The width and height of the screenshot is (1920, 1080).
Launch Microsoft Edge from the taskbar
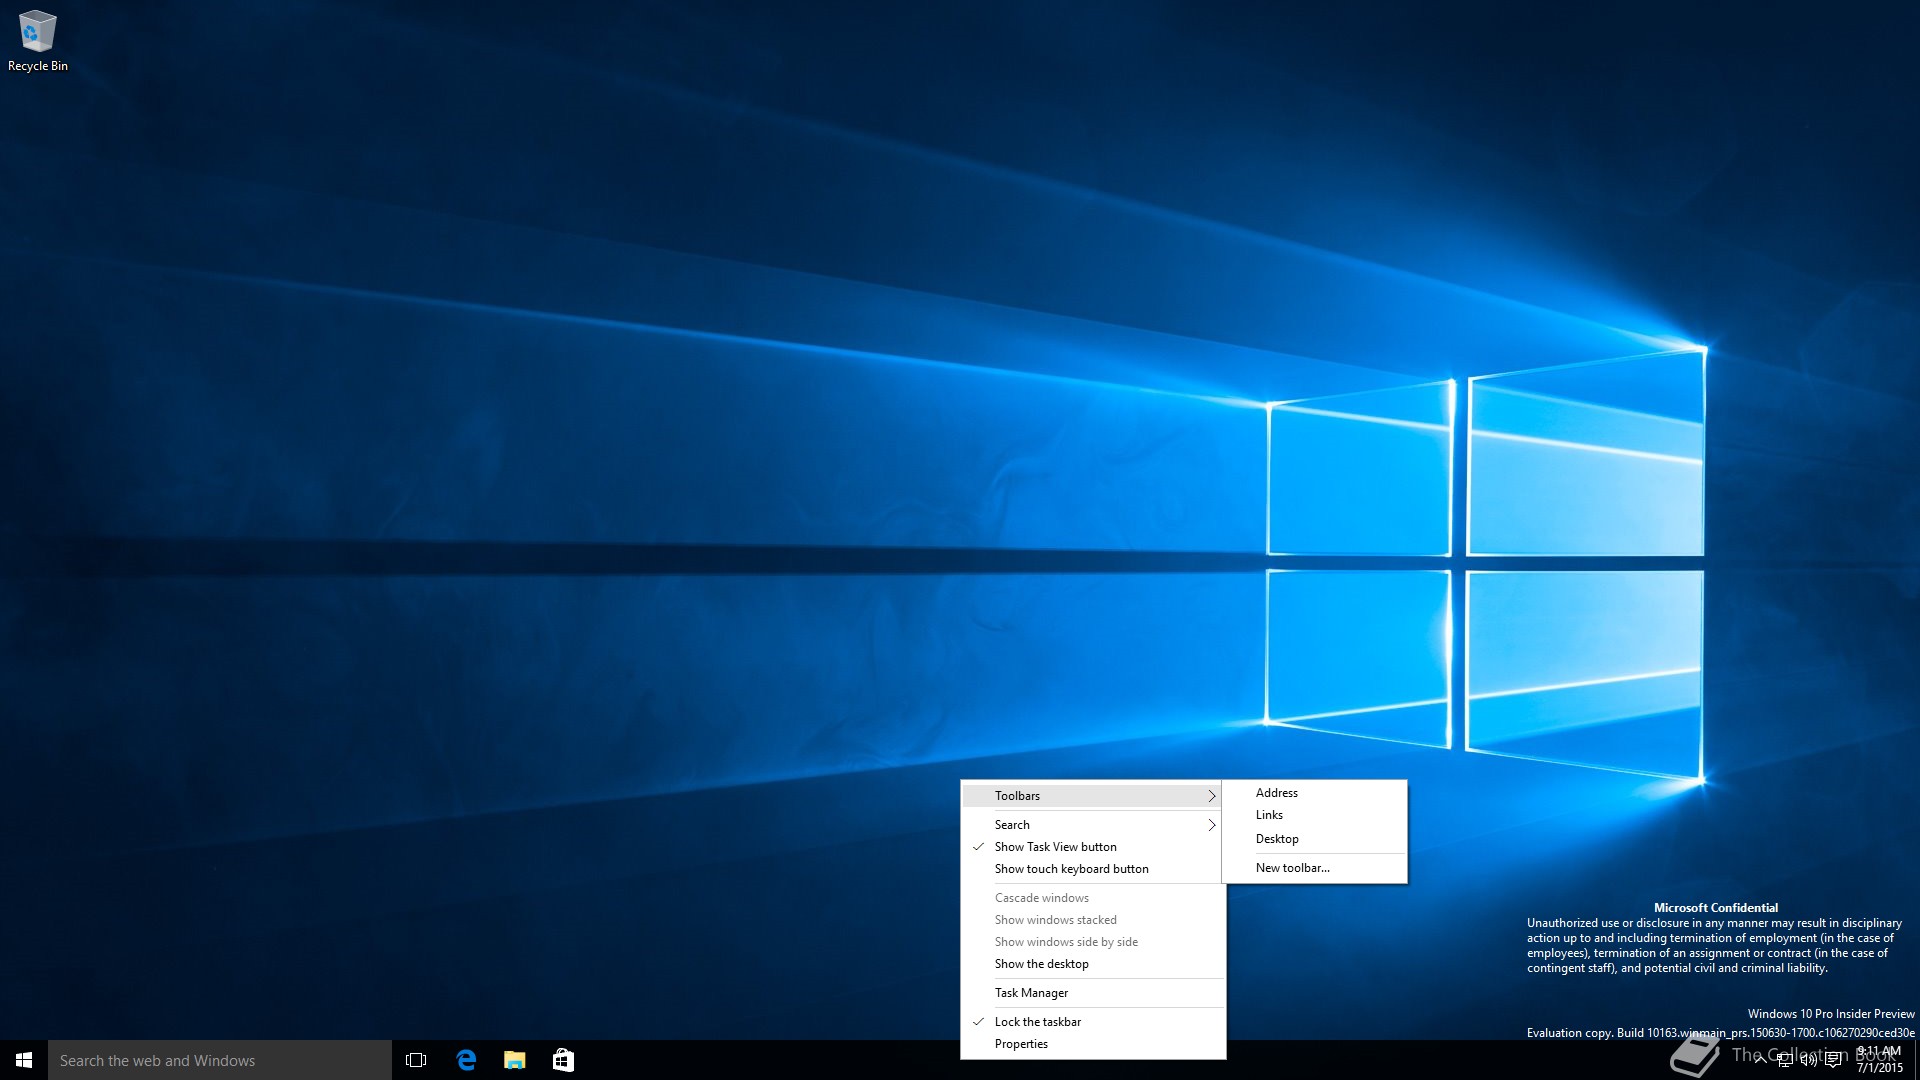[466, 1060]
